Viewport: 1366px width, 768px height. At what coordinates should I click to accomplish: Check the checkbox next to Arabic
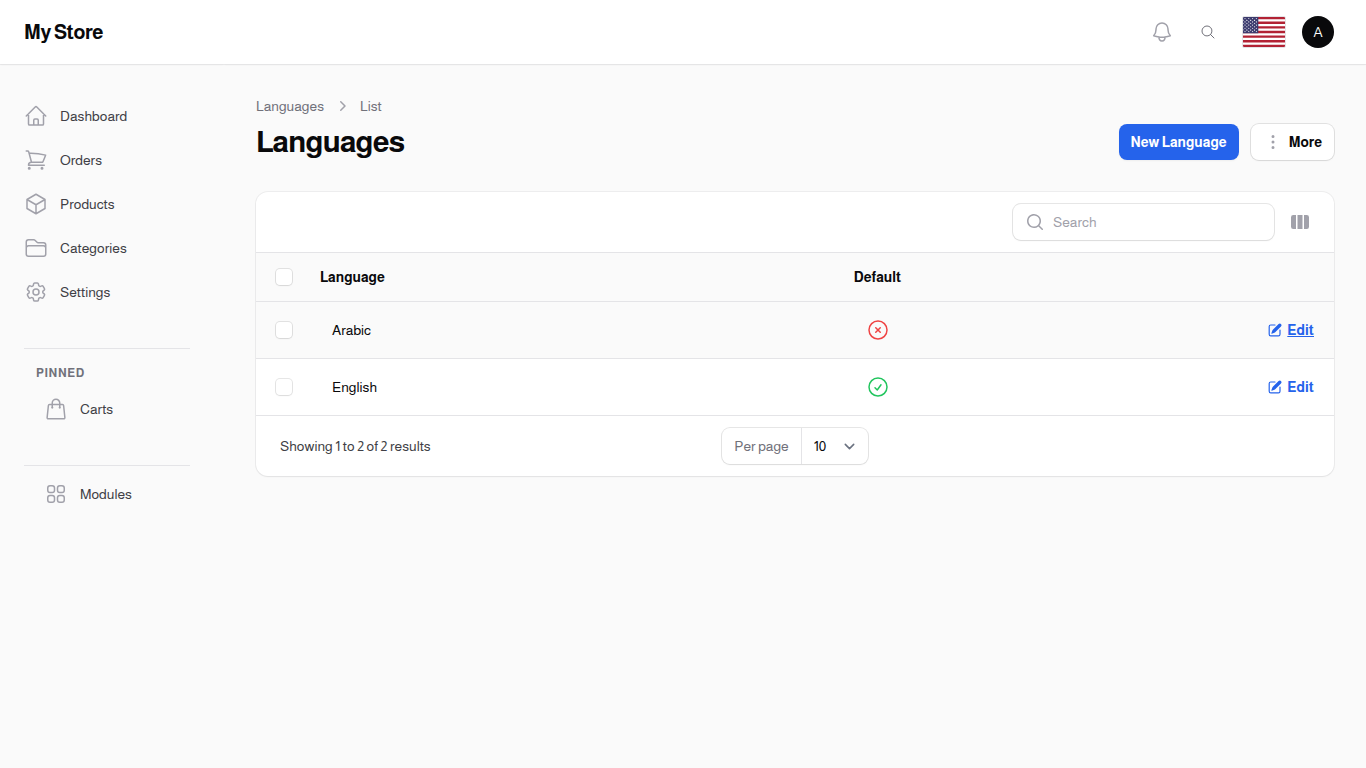(x=284, y=330)
